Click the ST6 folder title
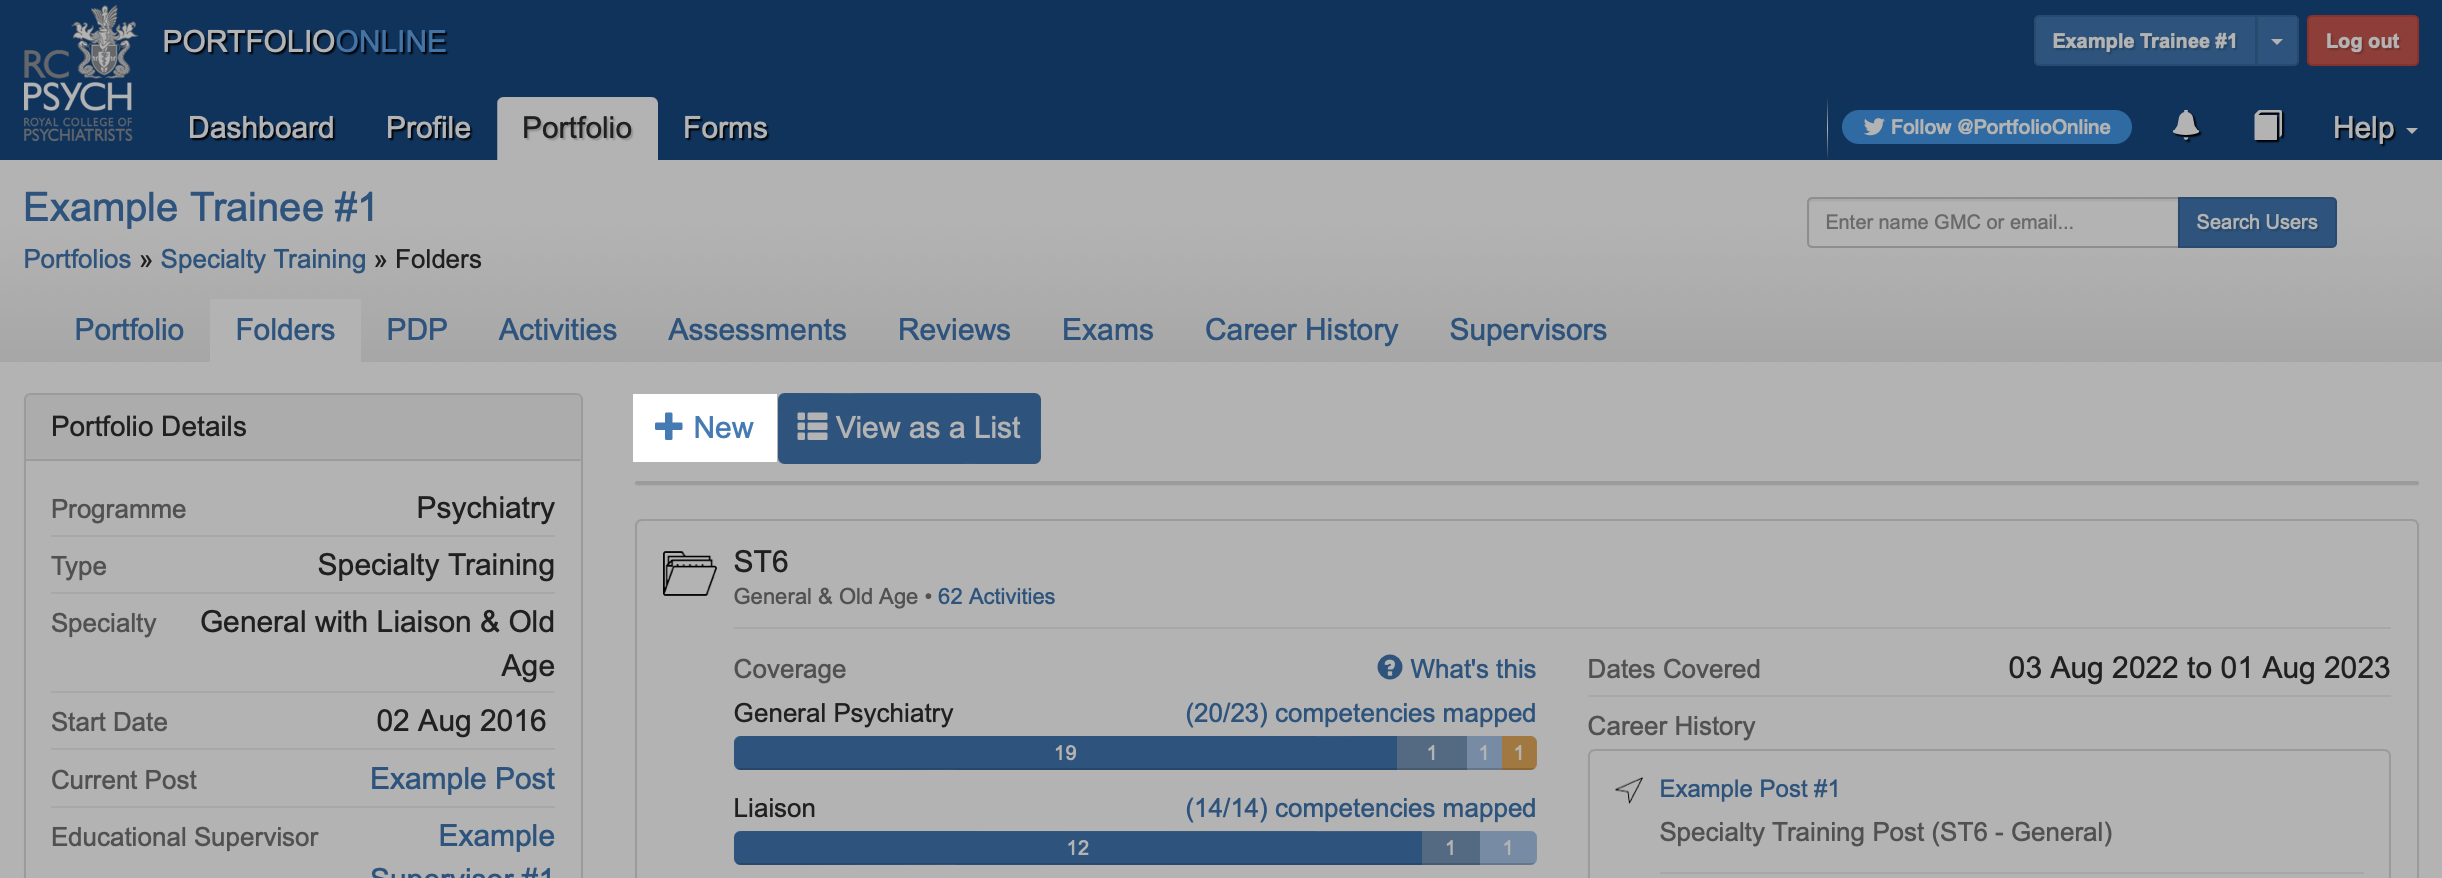Image resolution: width=2442 pixels, height=878 pixels. coord(761,561)
